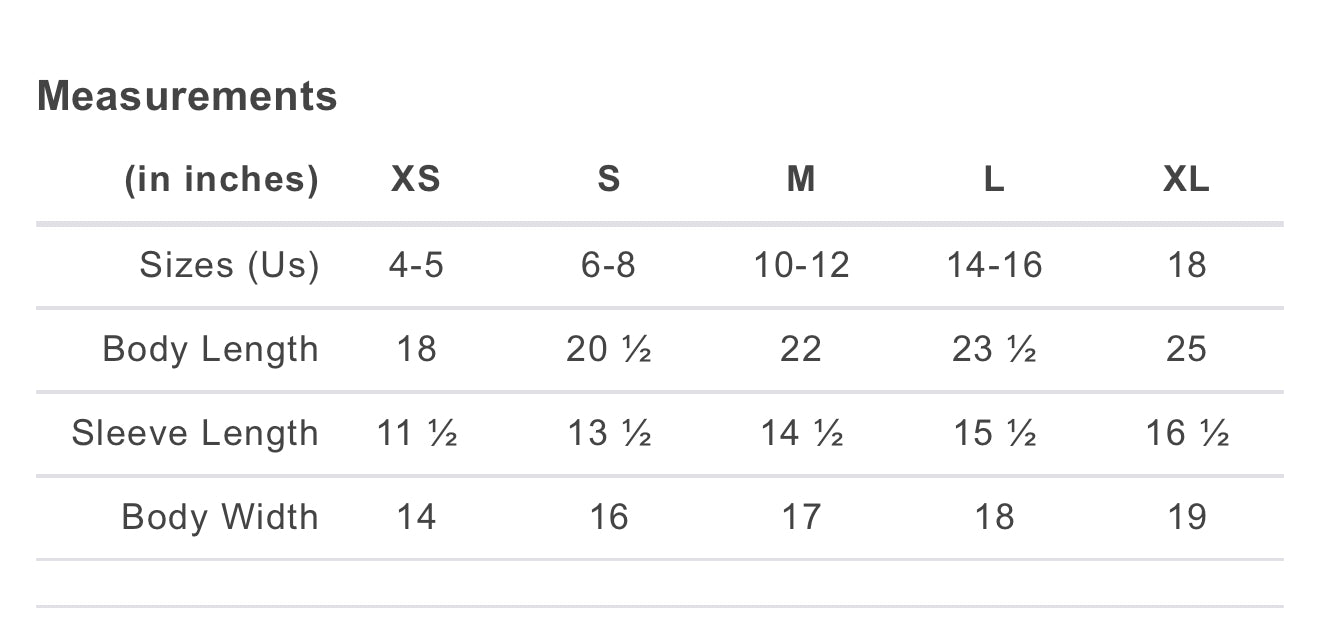Select the M column header
The image size is (1320, 623).
point(801,180)
